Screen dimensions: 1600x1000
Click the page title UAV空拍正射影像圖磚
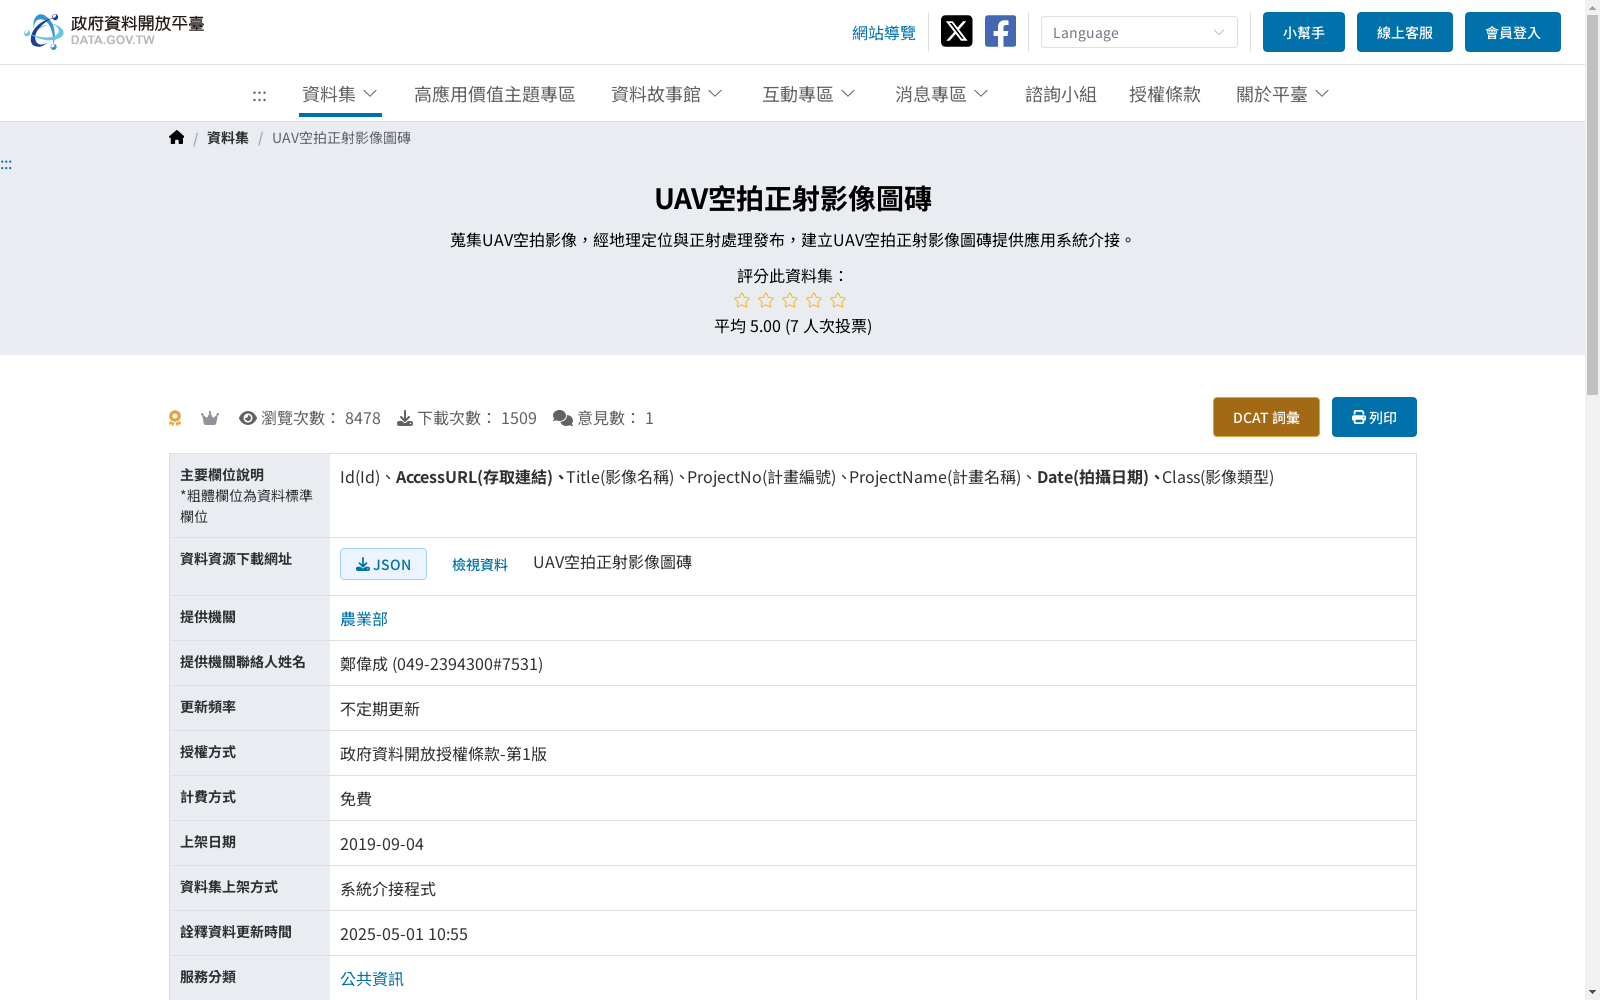793,199
